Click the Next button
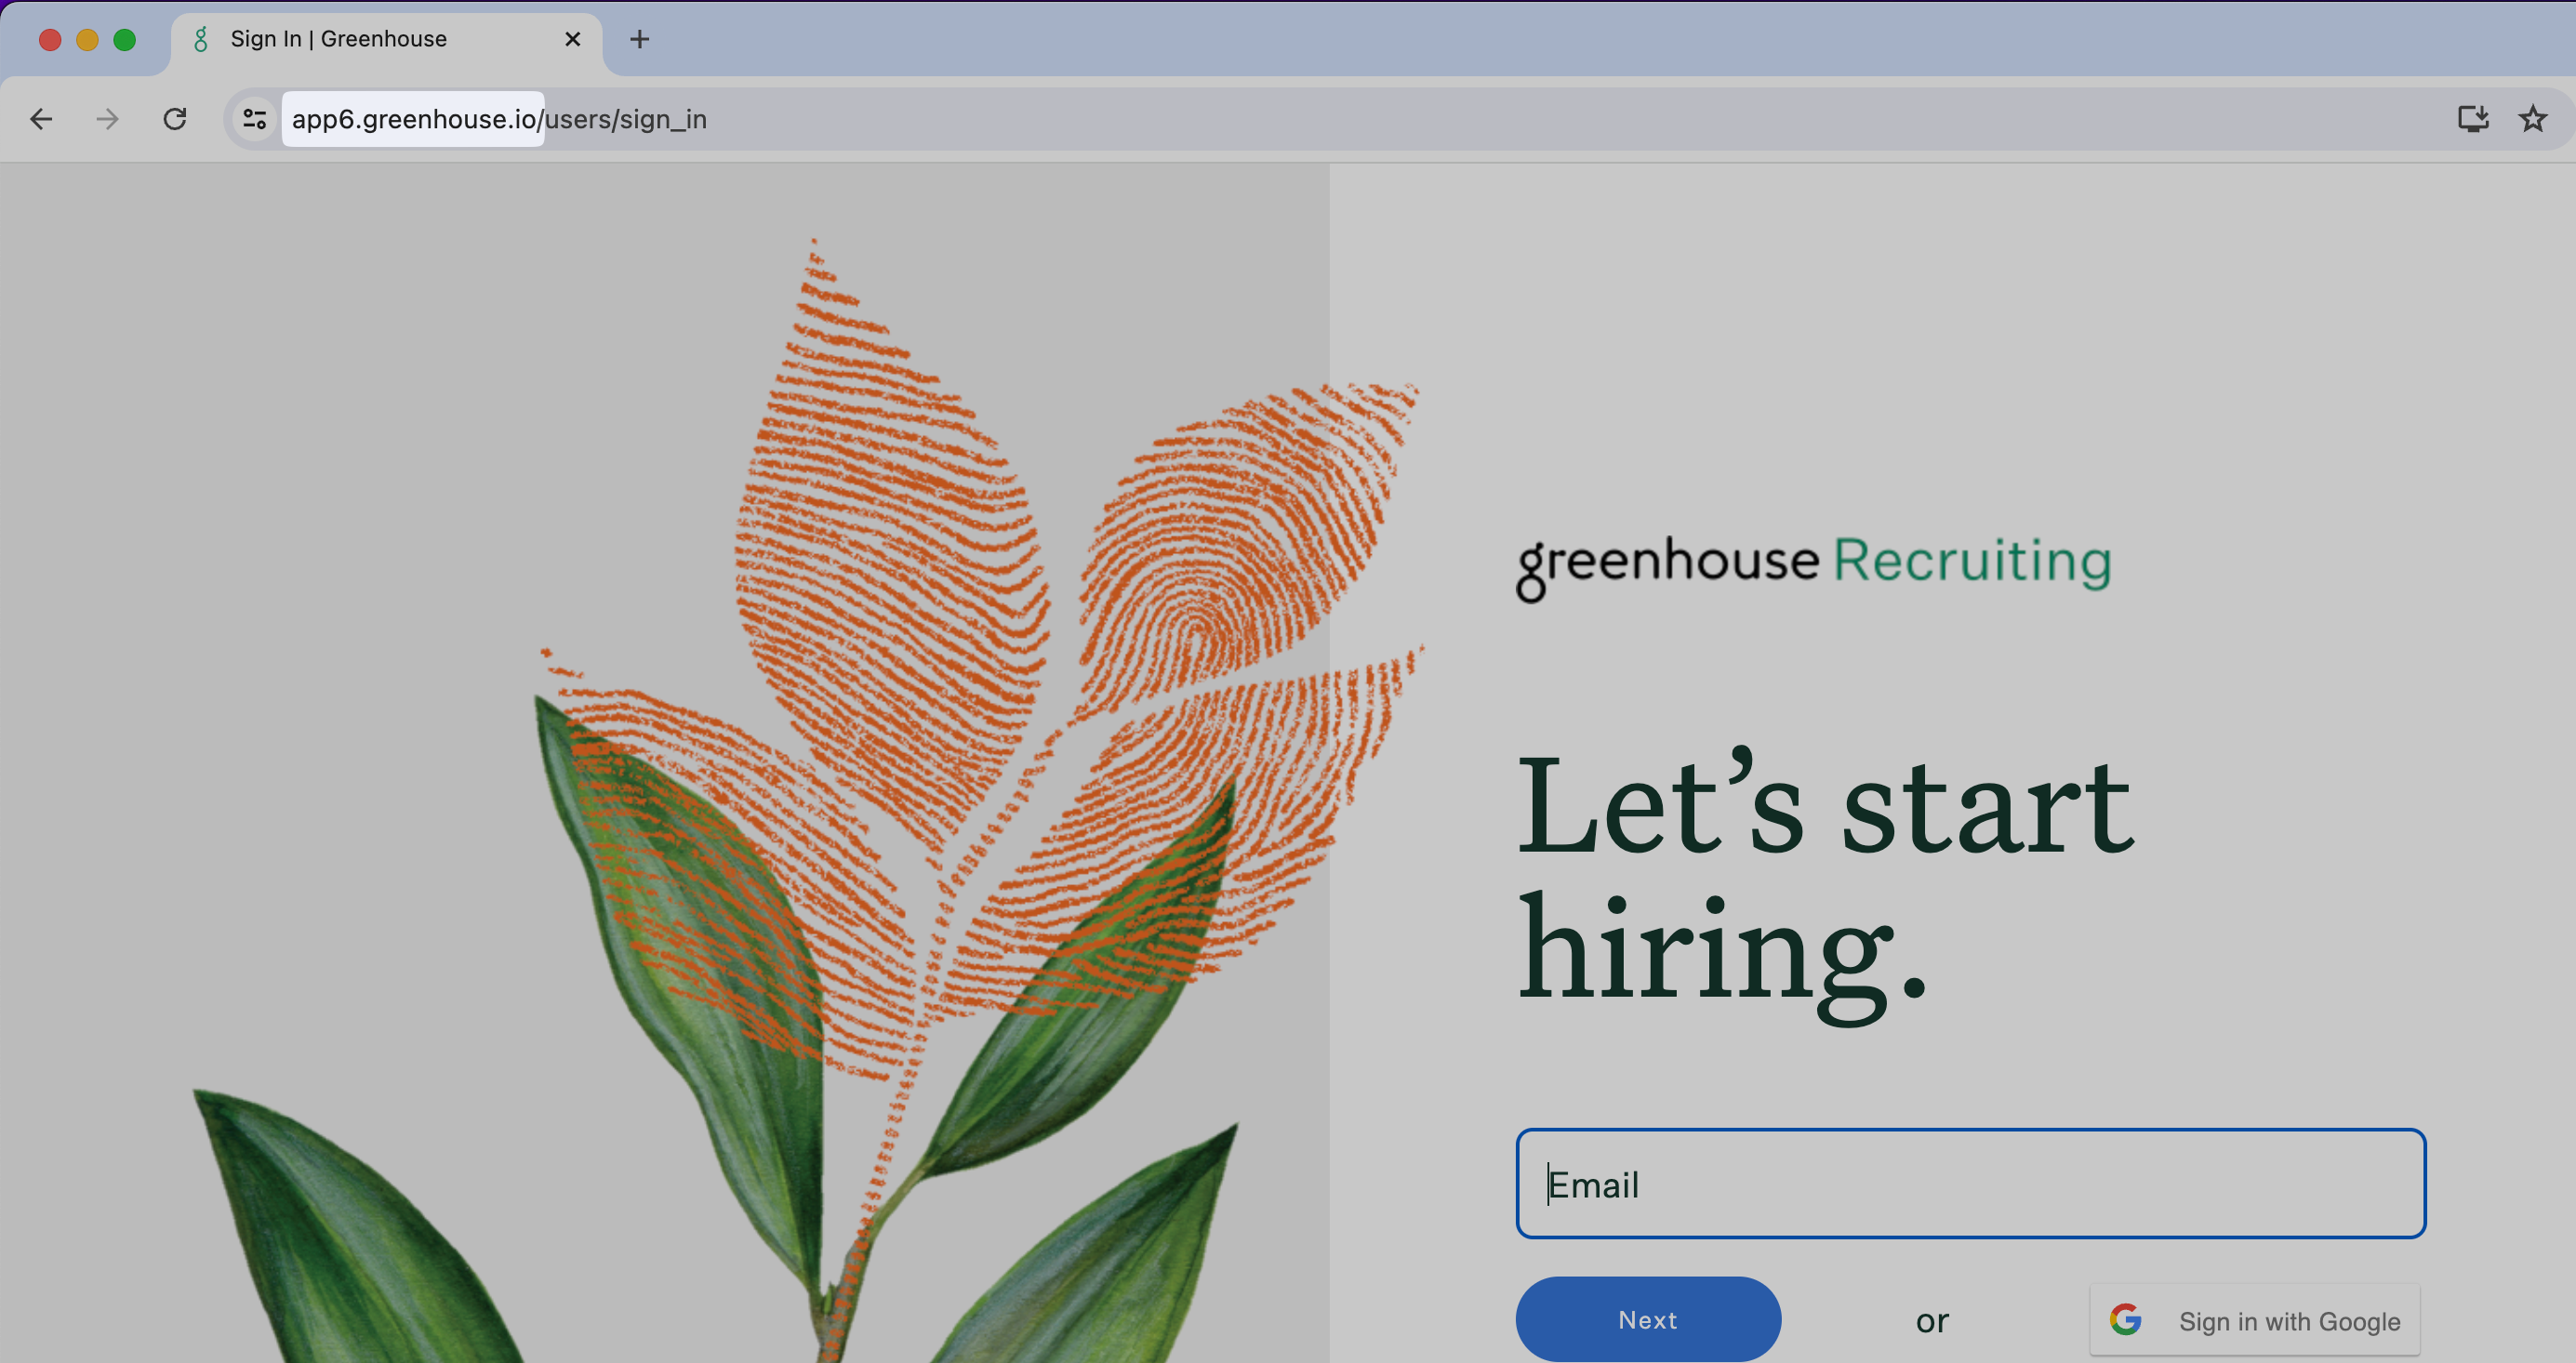 tap(1647, 1319)
